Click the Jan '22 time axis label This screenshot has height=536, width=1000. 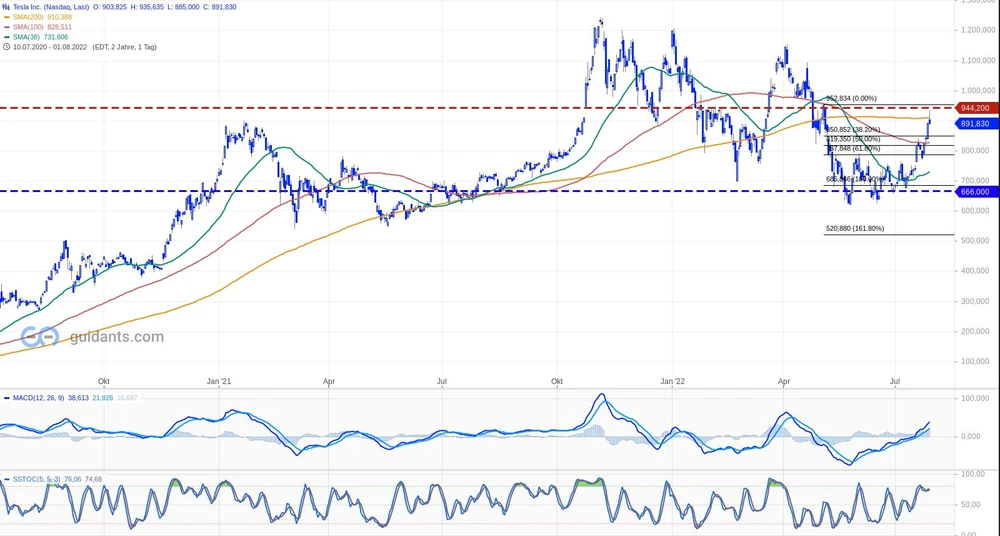(673, 381)
